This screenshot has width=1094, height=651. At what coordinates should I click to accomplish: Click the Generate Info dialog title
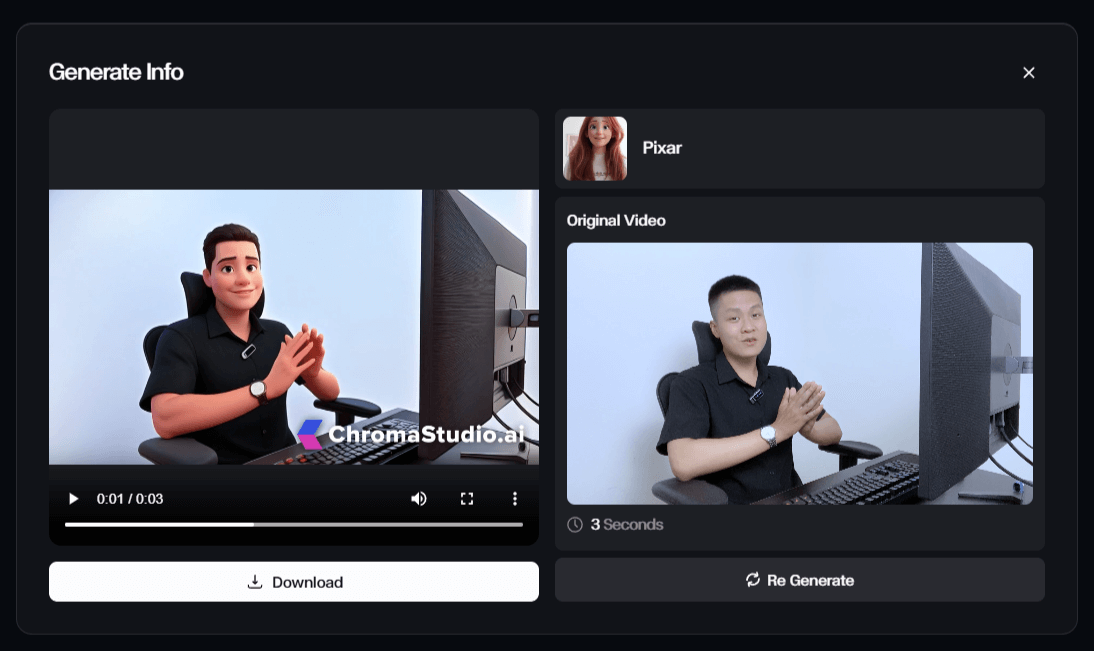(x=116, y=72)
